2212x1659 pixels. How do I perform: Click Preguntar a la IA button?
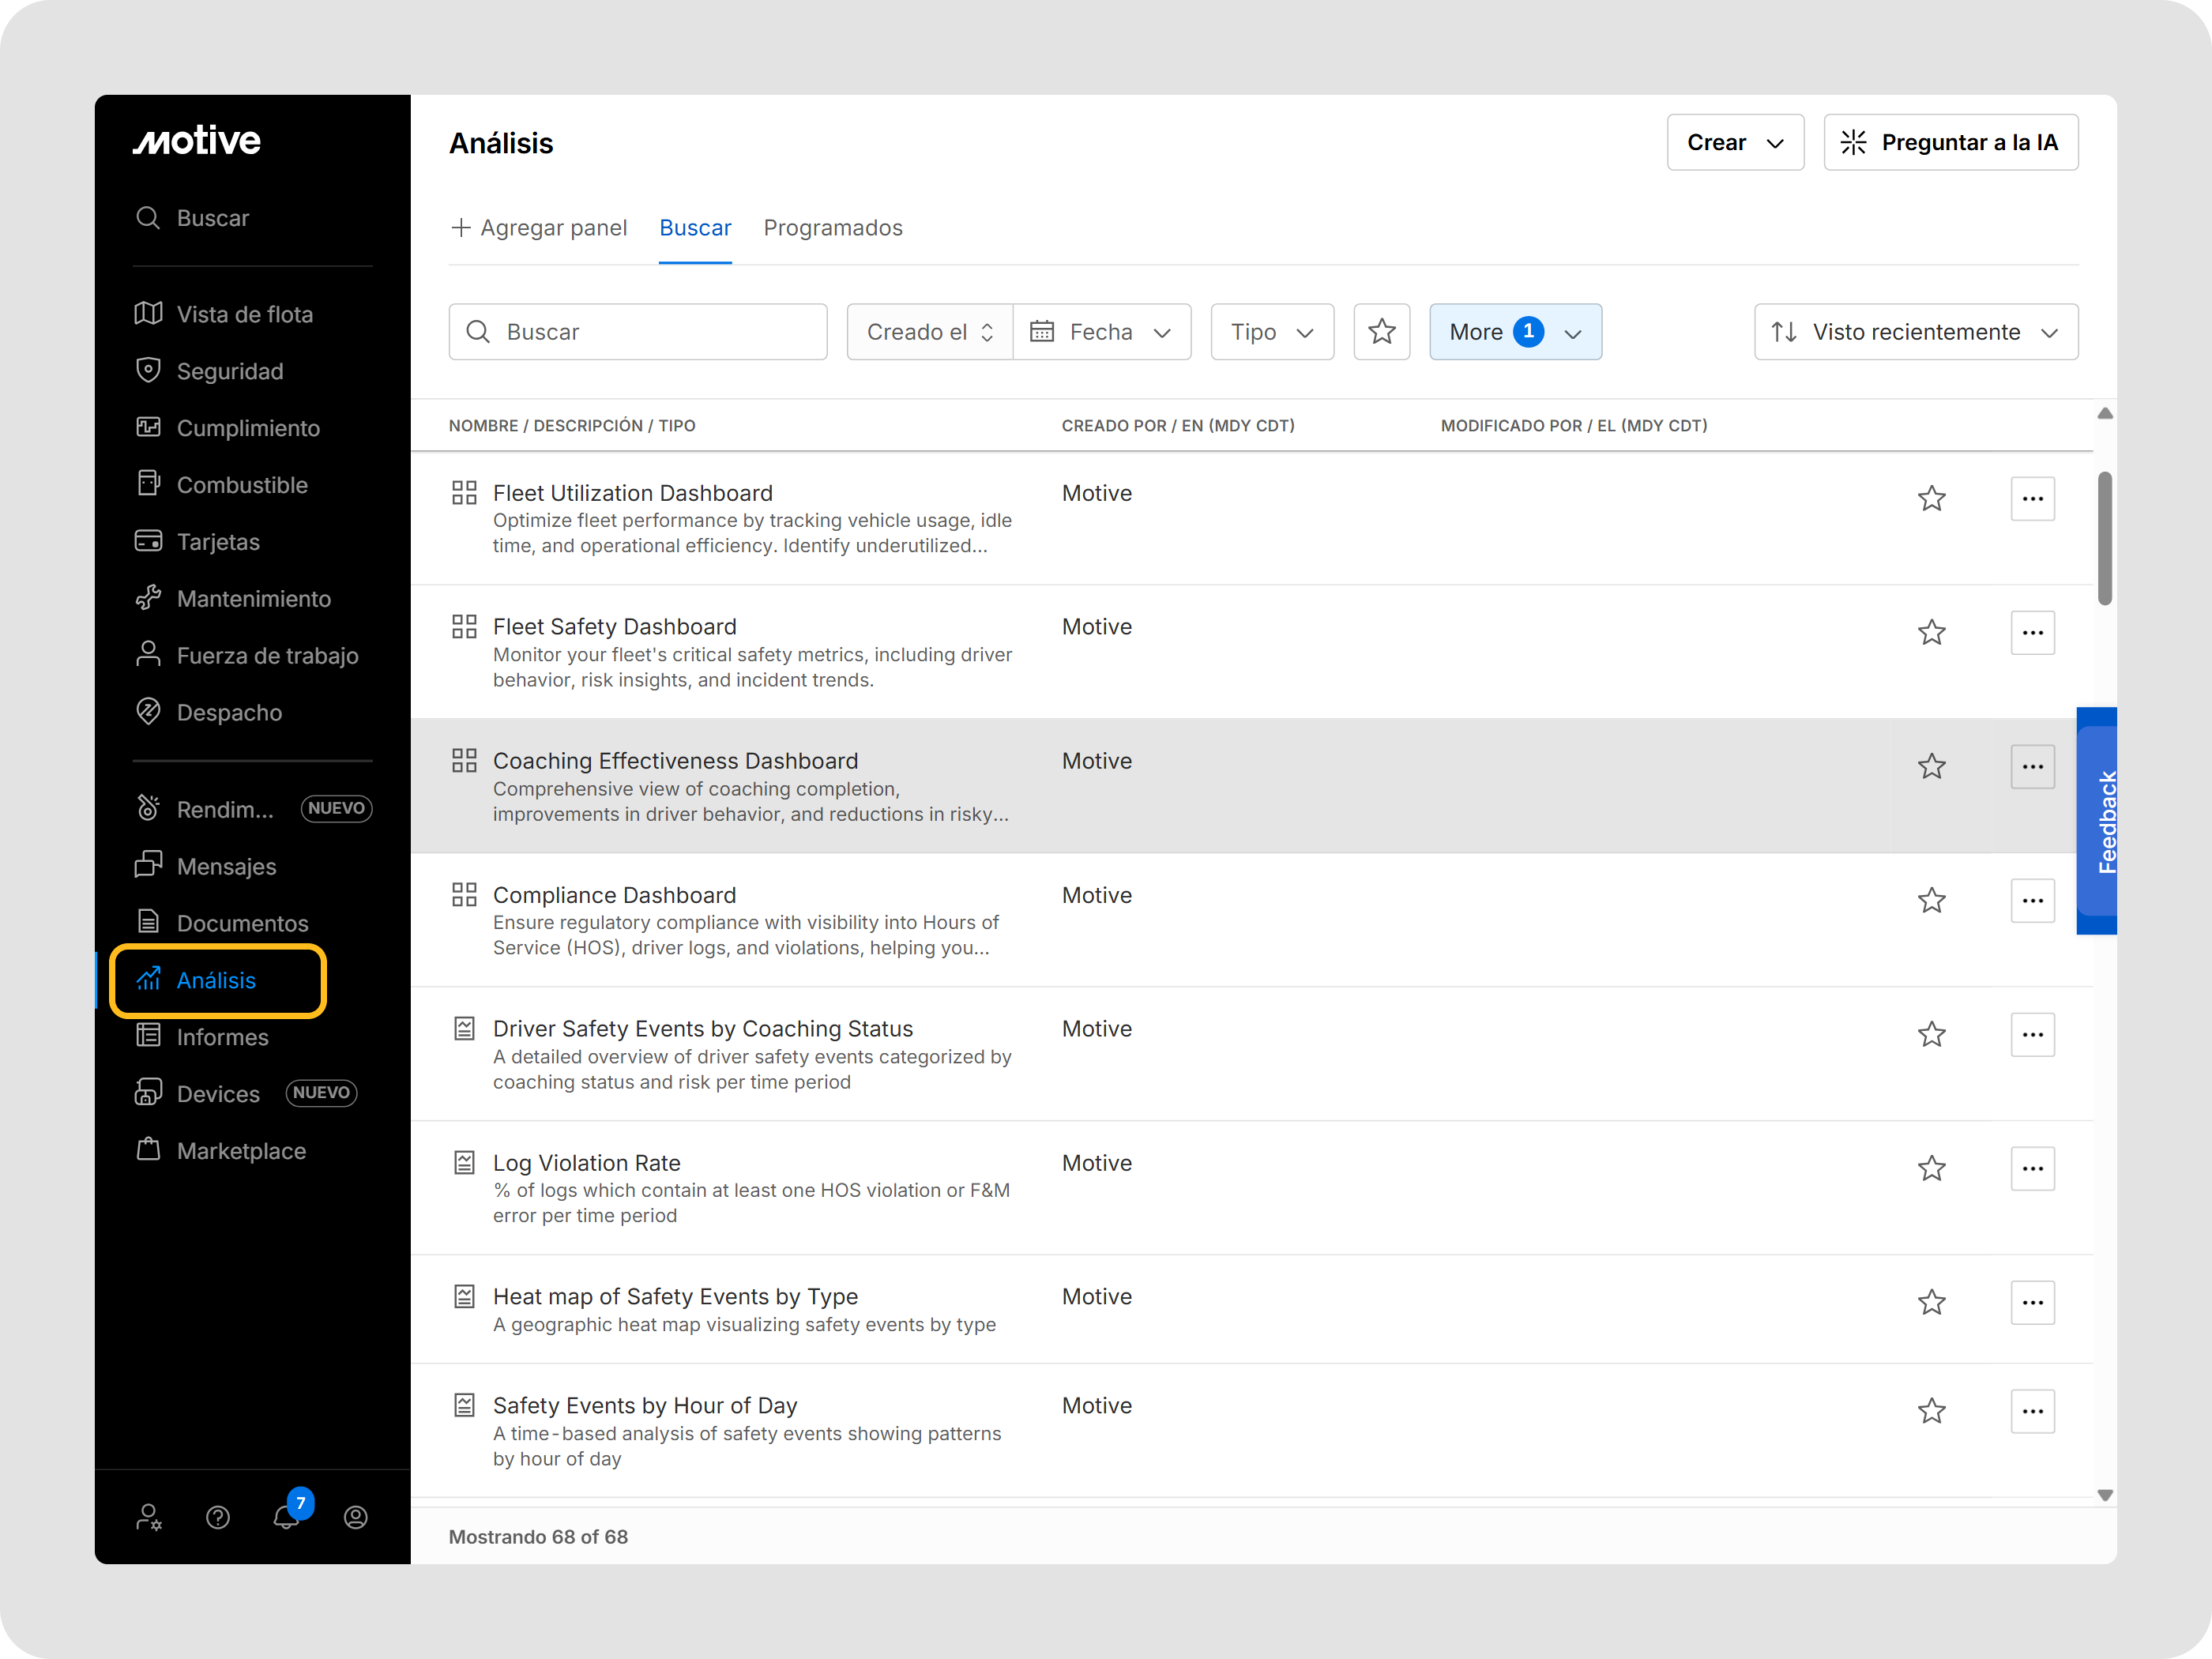pos(1950,142)
